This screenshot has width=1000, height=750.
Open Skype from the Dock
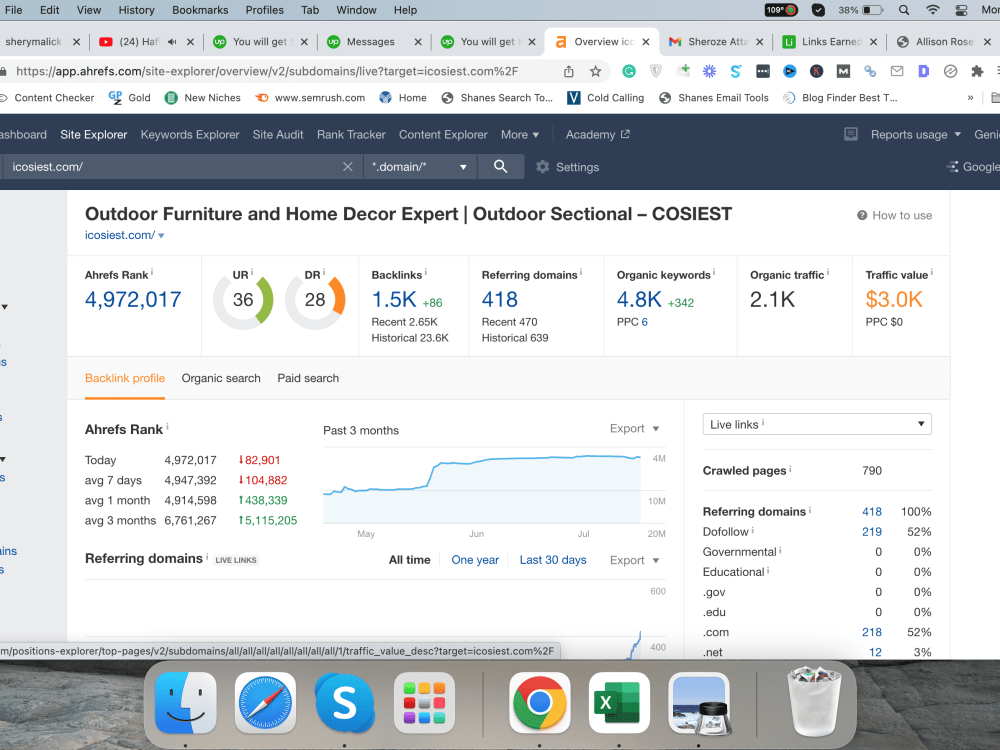[344, 703]
